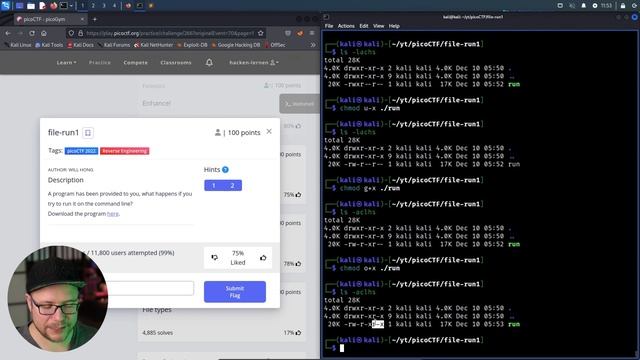Click the lock screen icon in tray
The image size is (640, 360).
tap(623, 6)
